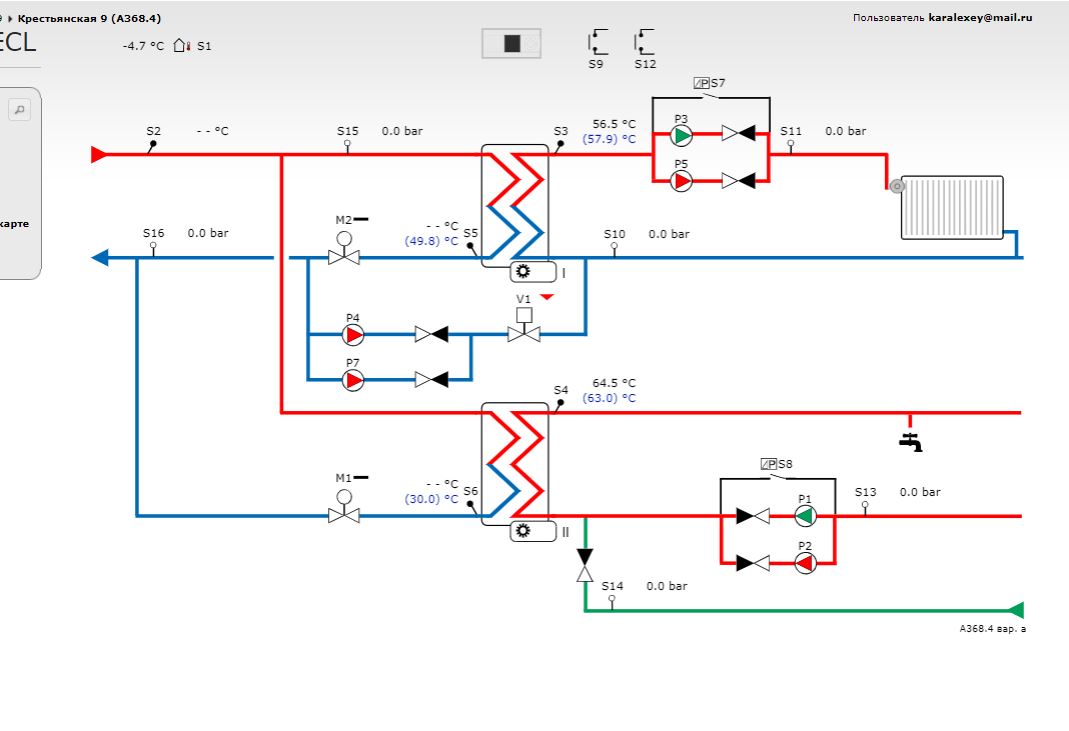Click the P4 pump icon
The height and width of the screenshot is (731, 1069).
point(353,334)
